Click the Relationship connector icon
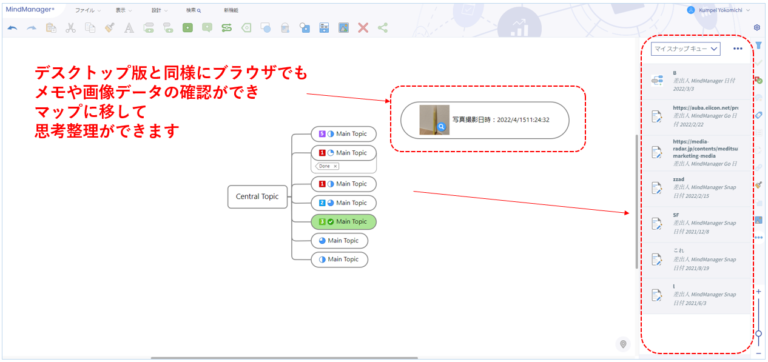The width and height of the screenshot is (768, 362). coord(226,28)
